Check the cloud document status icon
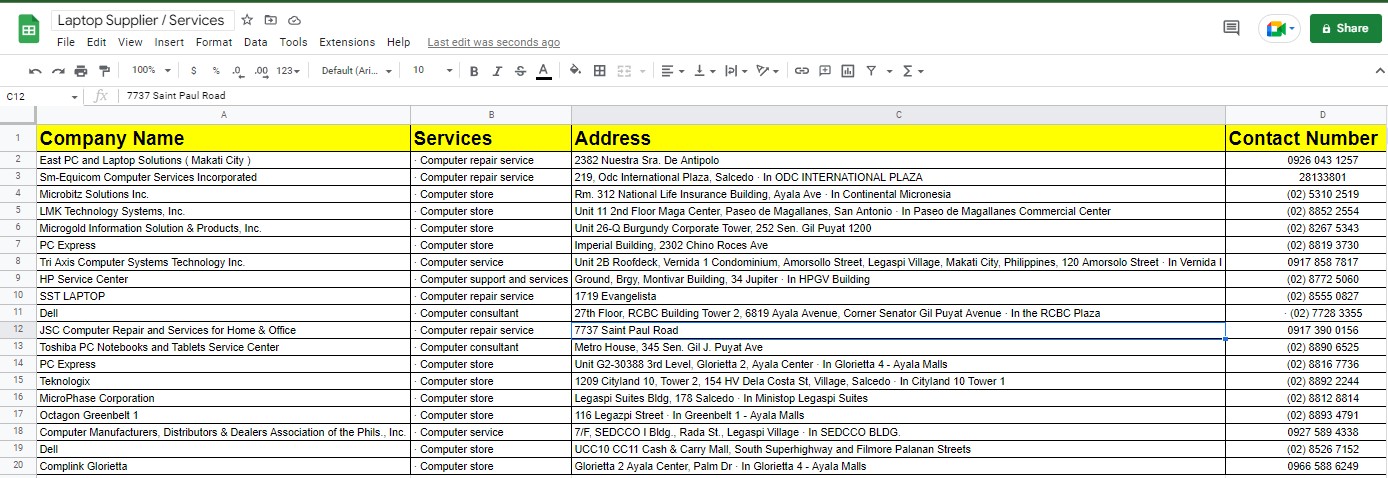This screenshot has width=1388, height=478. (x=294, y=20)
